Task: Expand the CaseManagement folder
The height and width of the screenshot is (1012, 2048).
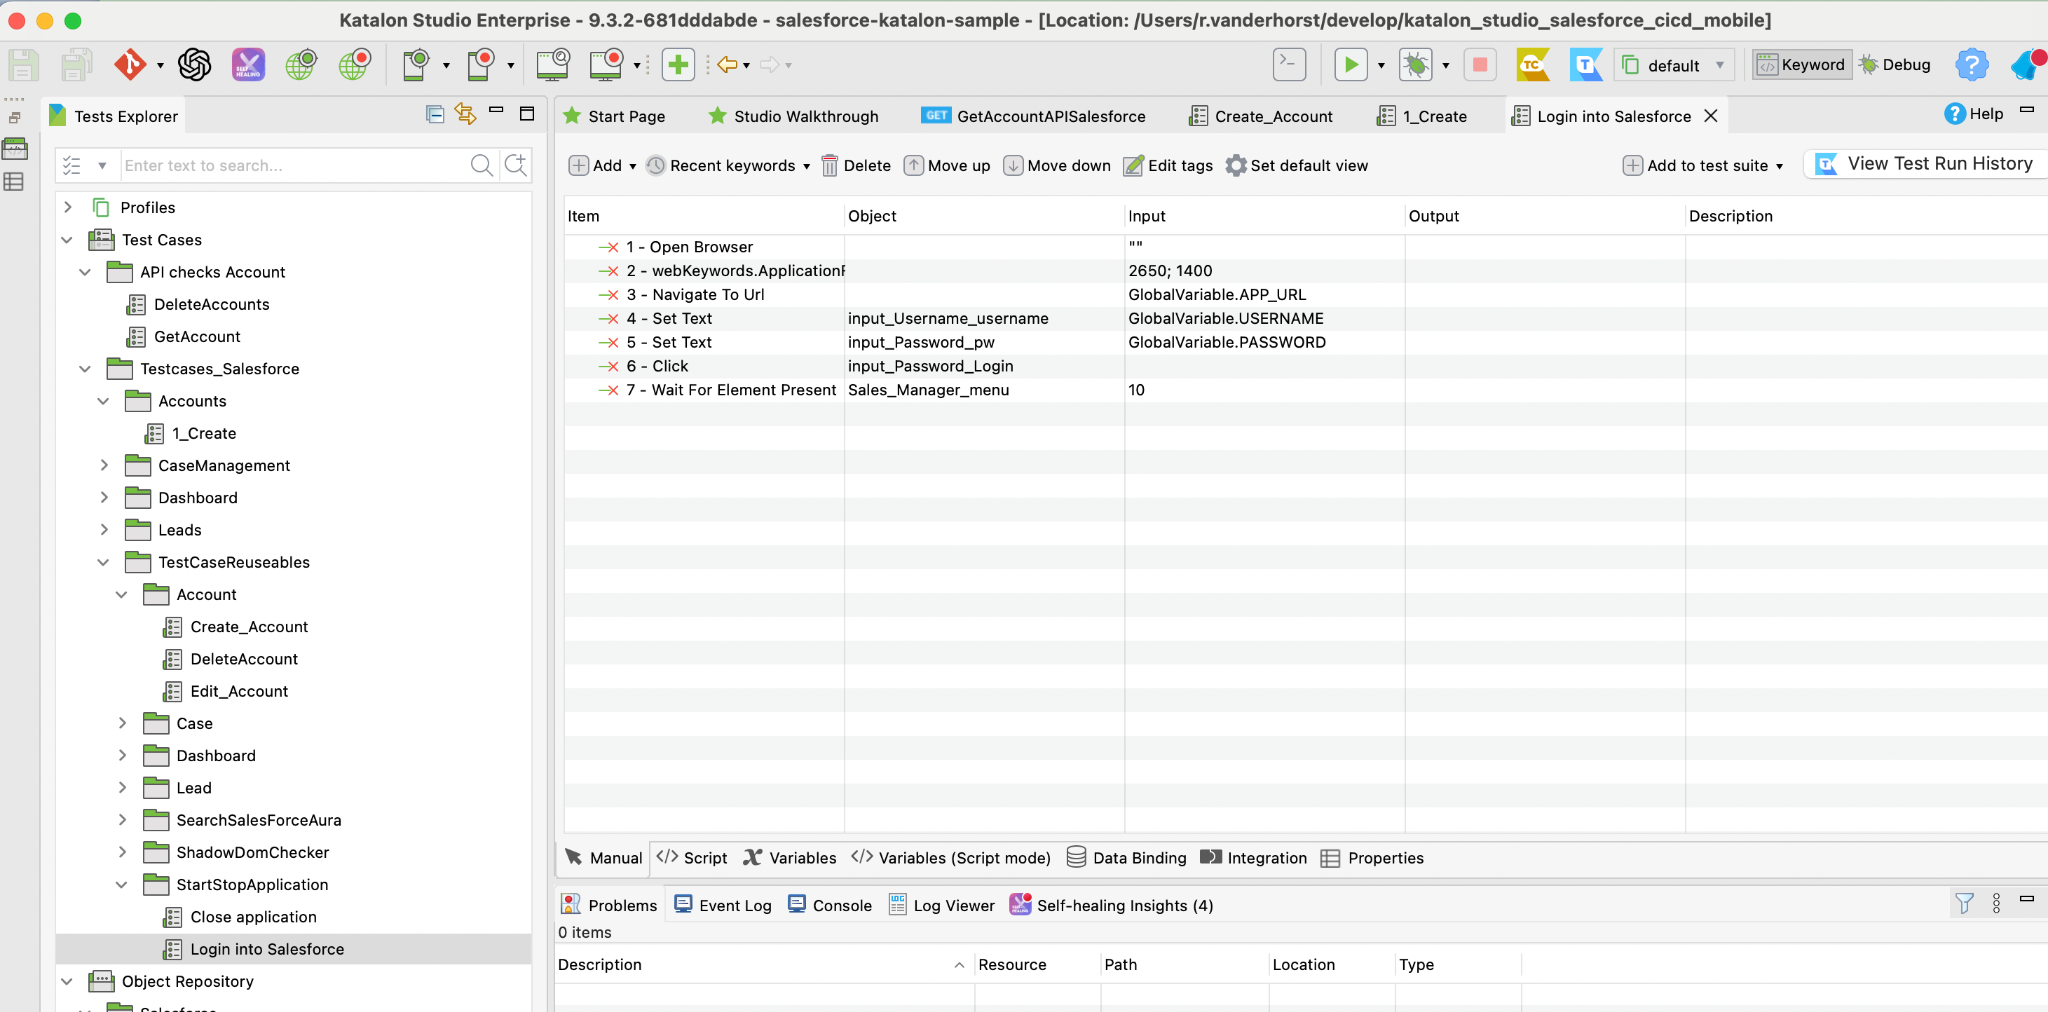Action: [104, 465]
